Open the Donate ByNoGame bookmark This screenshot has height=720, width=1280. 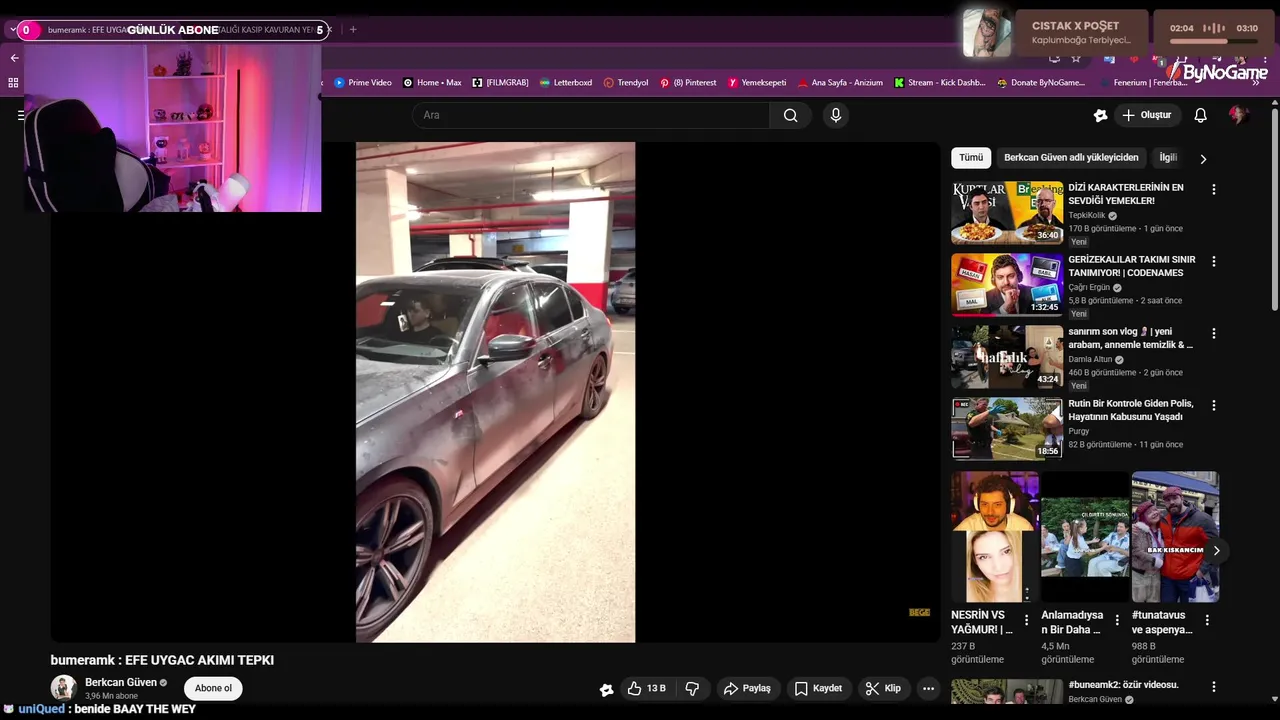tap(1041, 83)
